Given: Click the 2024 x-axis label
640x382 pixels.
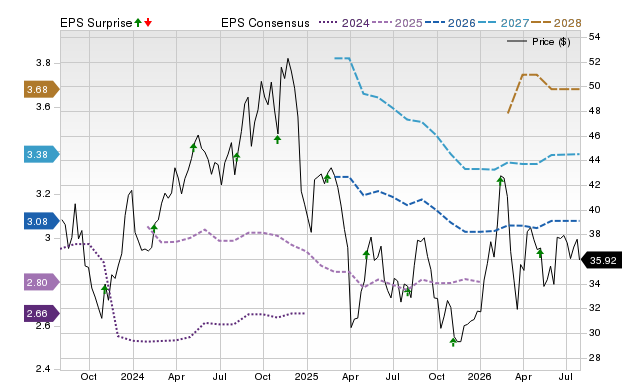Looking at the screenshot, I should tap(132, 376).
